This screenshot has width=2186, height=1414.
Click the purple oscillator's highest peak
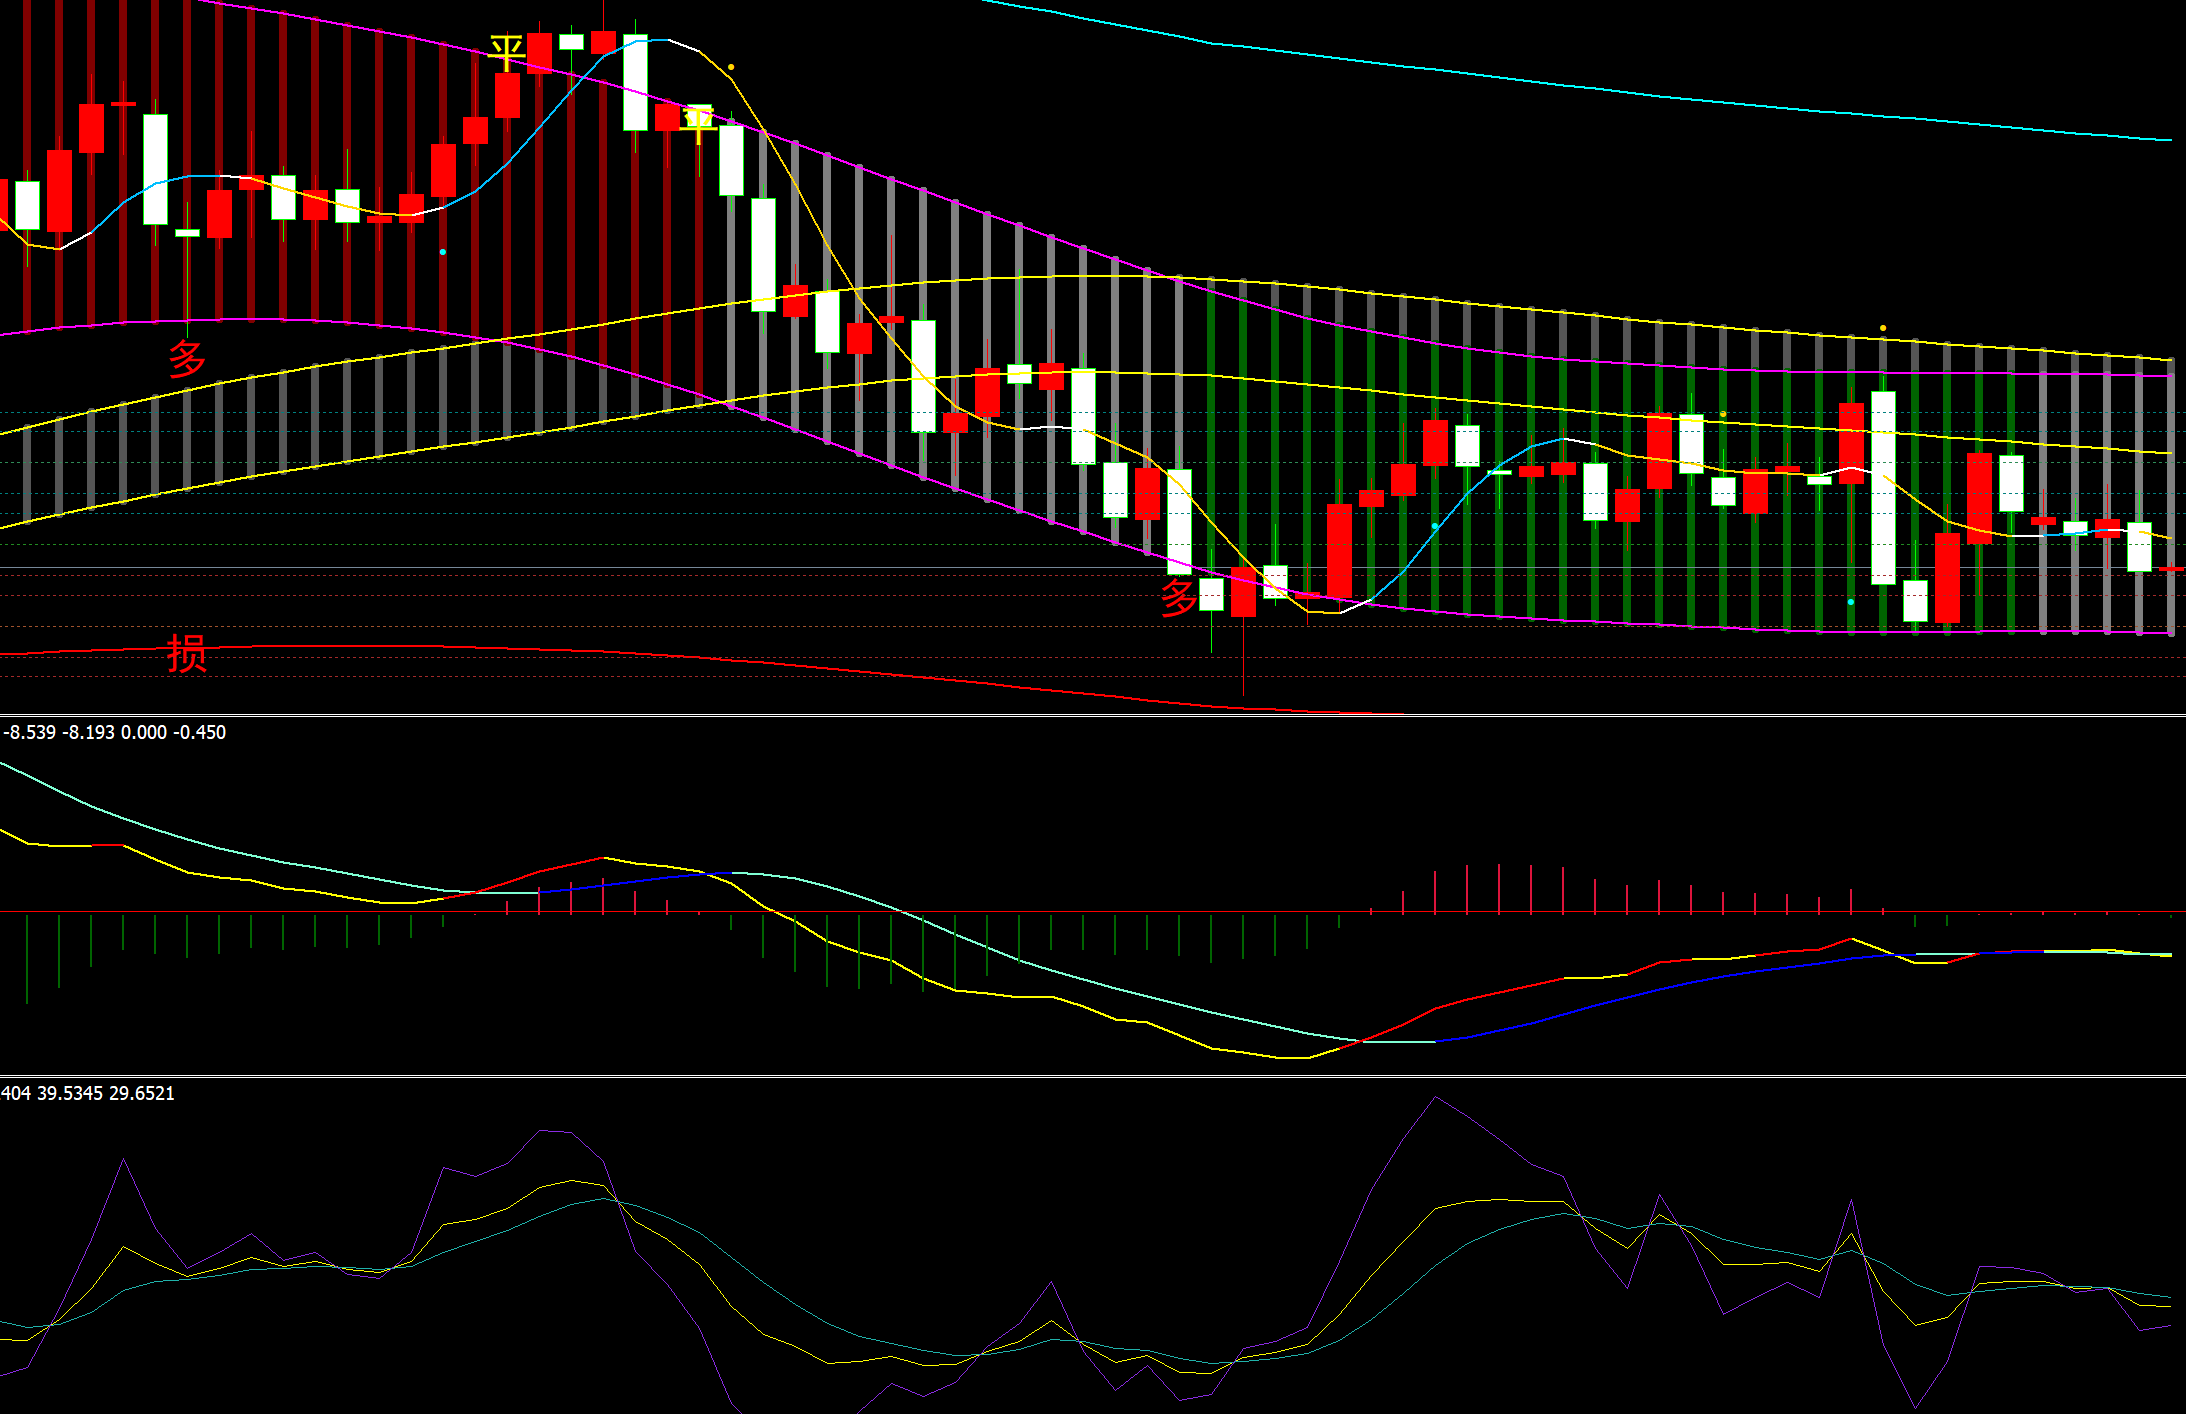point(1435,1098)
